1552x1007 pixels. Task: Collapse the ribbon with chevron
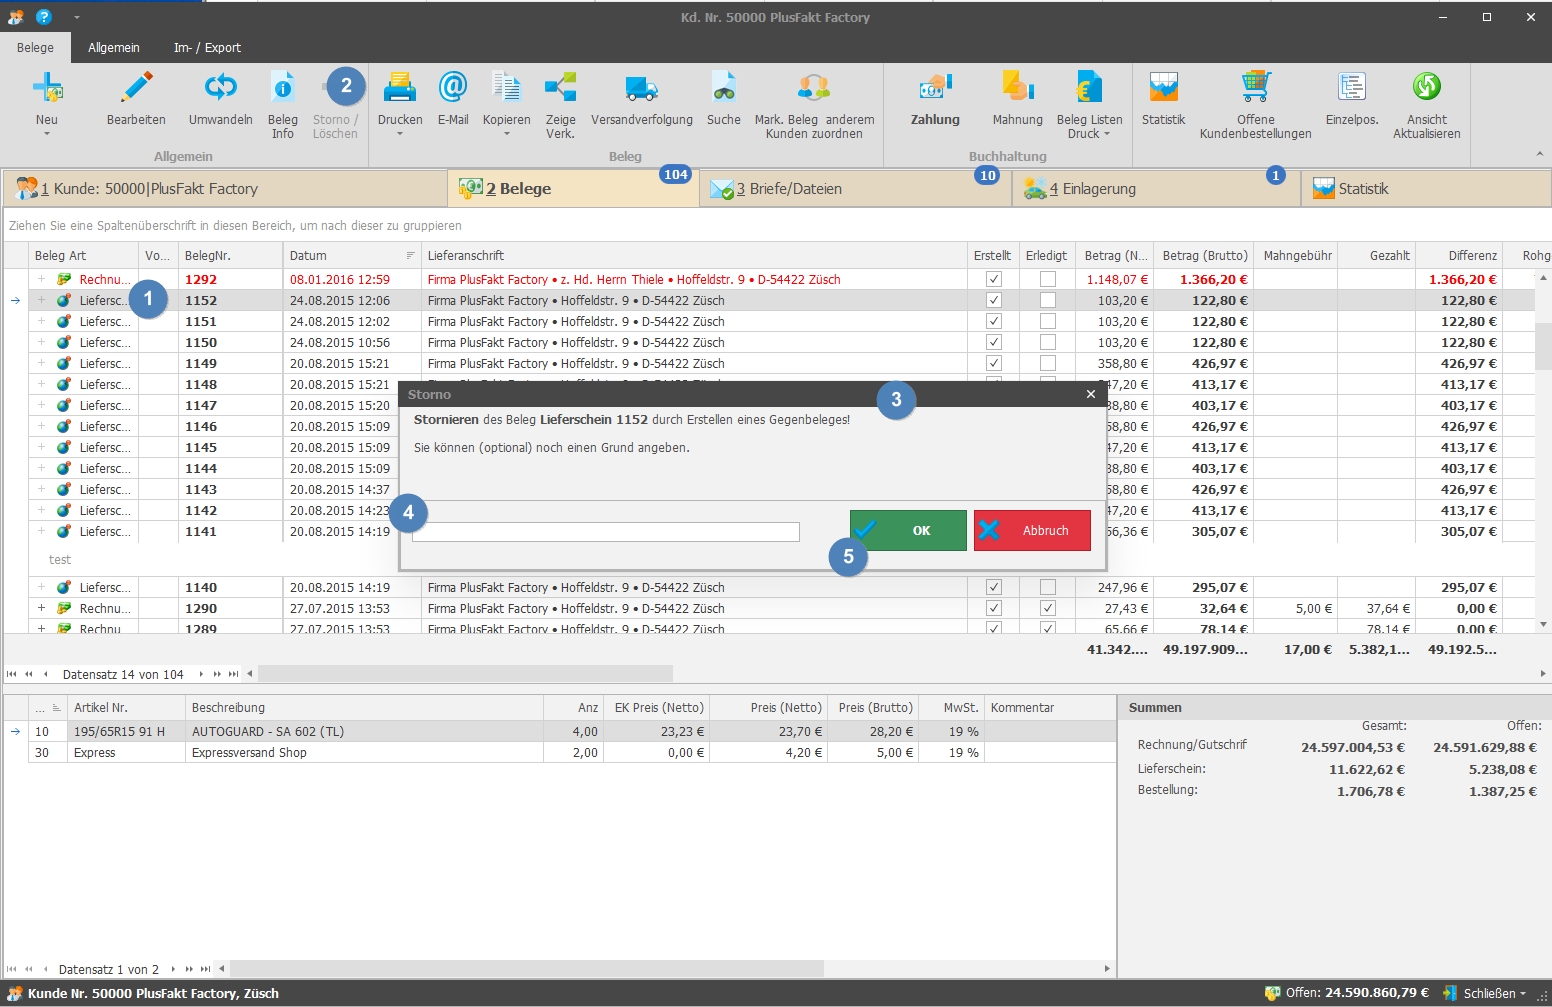click(x=1539, y=154)
